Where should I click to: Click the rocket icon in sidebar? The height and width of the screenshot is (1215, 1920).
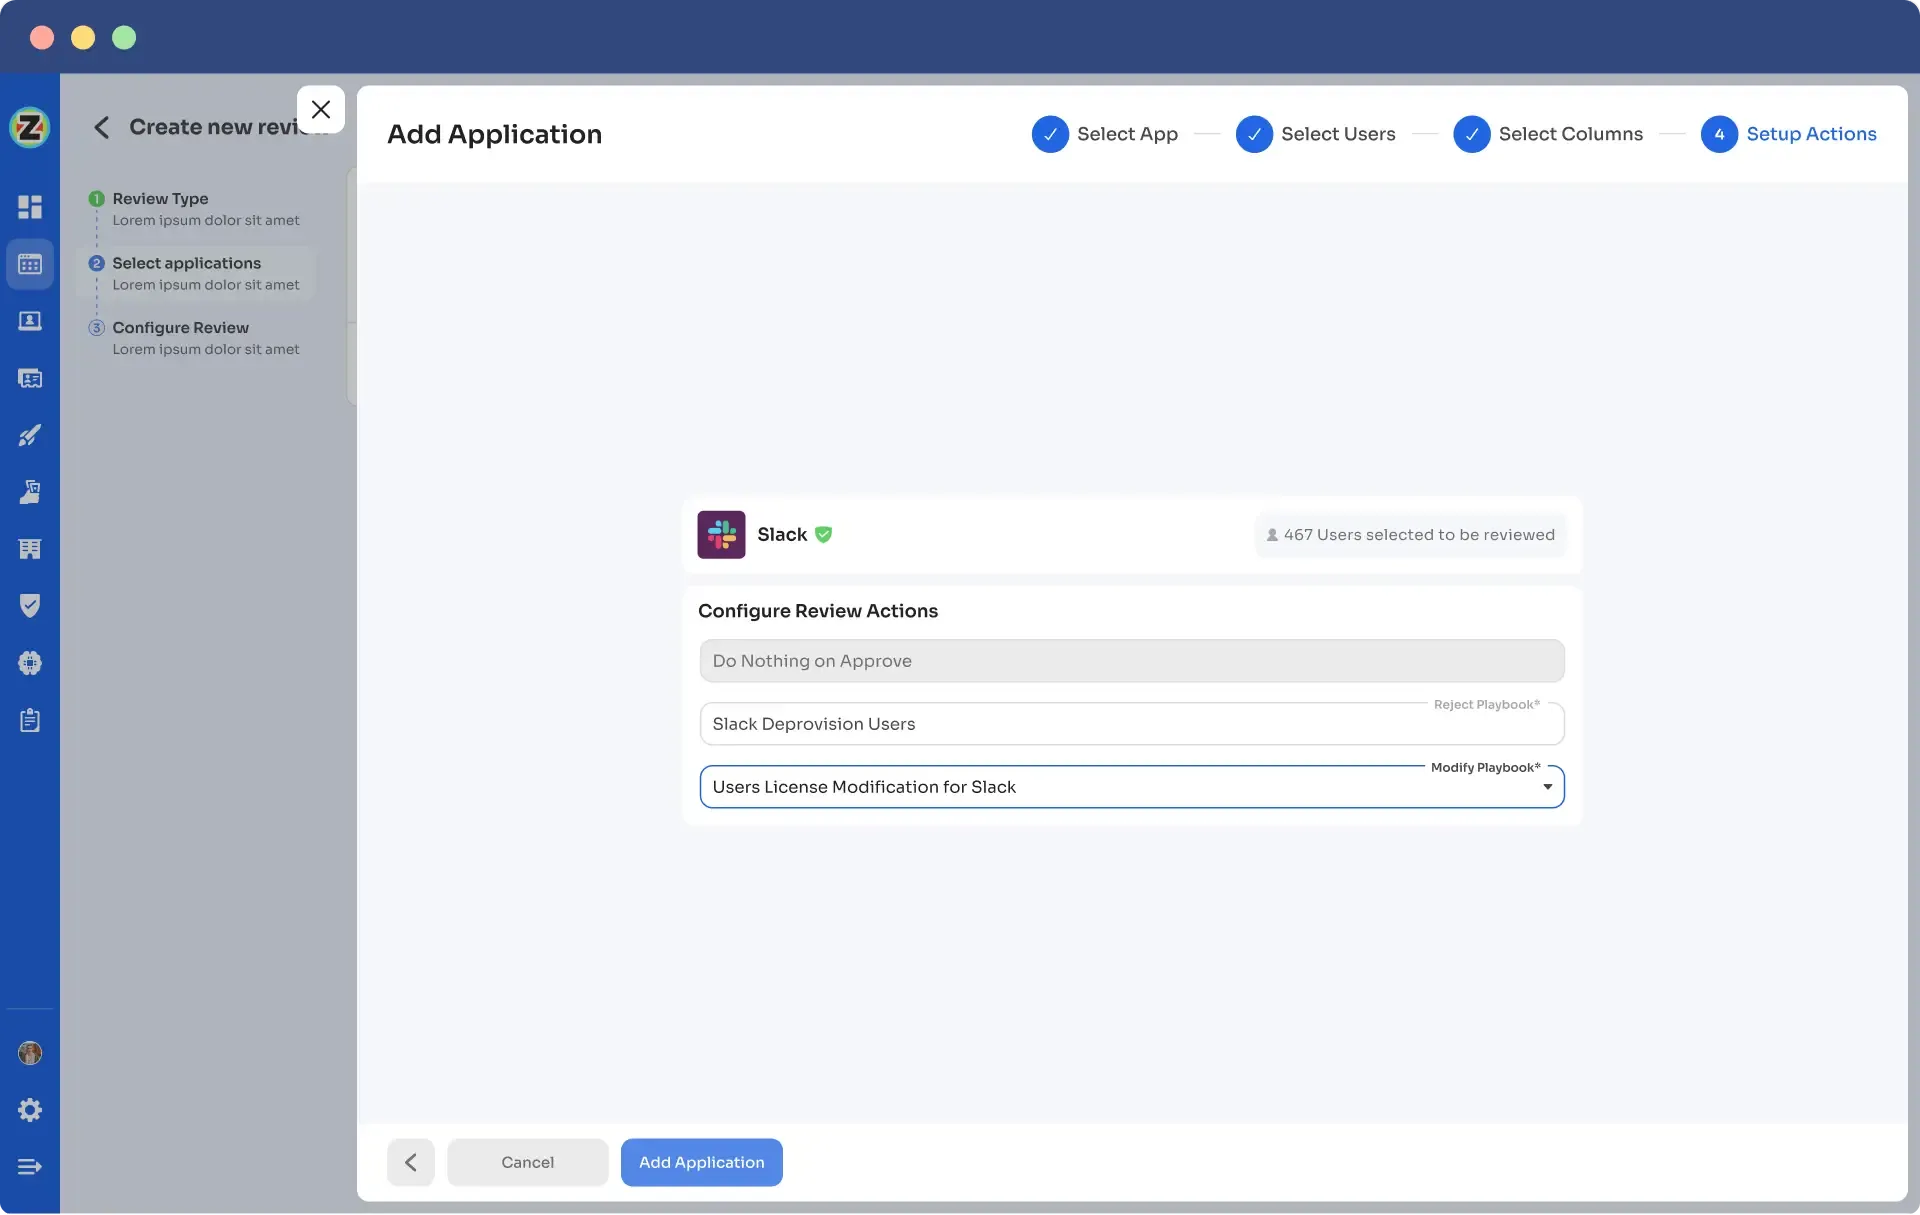click(x=30, y=435)
